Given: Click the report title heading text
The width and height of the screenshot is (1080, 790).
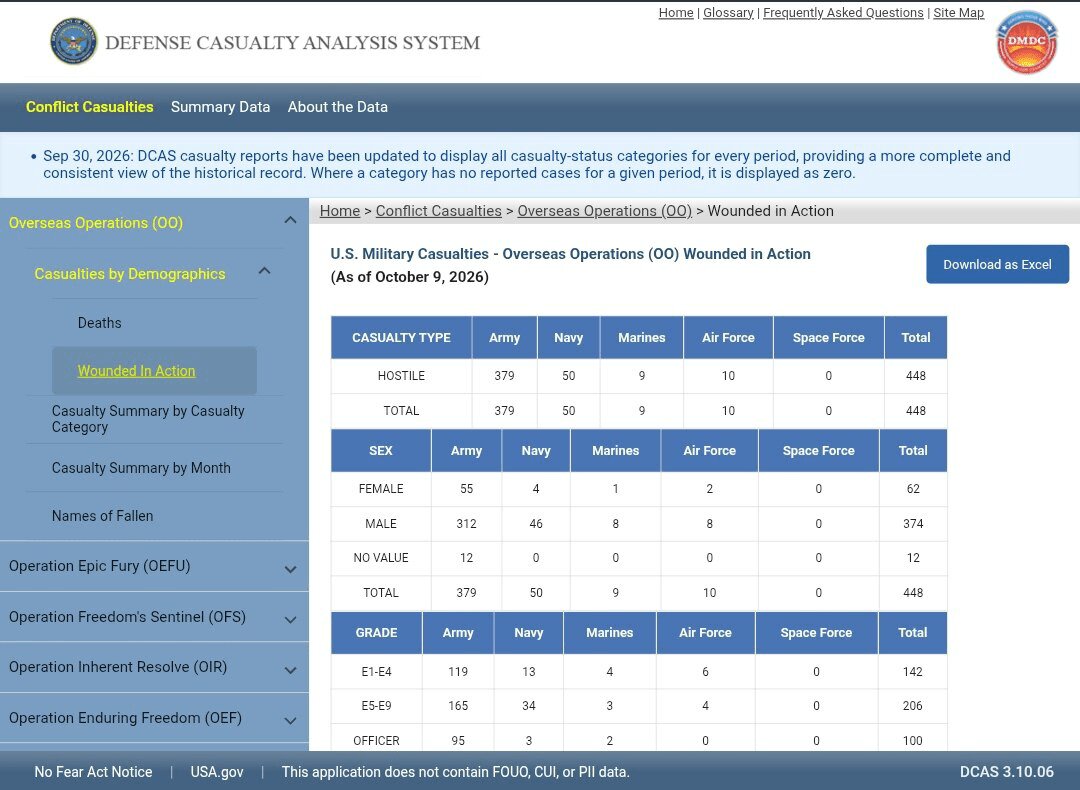Looking at the screenshot, I should pyautogui.click(x=570, y=253).
